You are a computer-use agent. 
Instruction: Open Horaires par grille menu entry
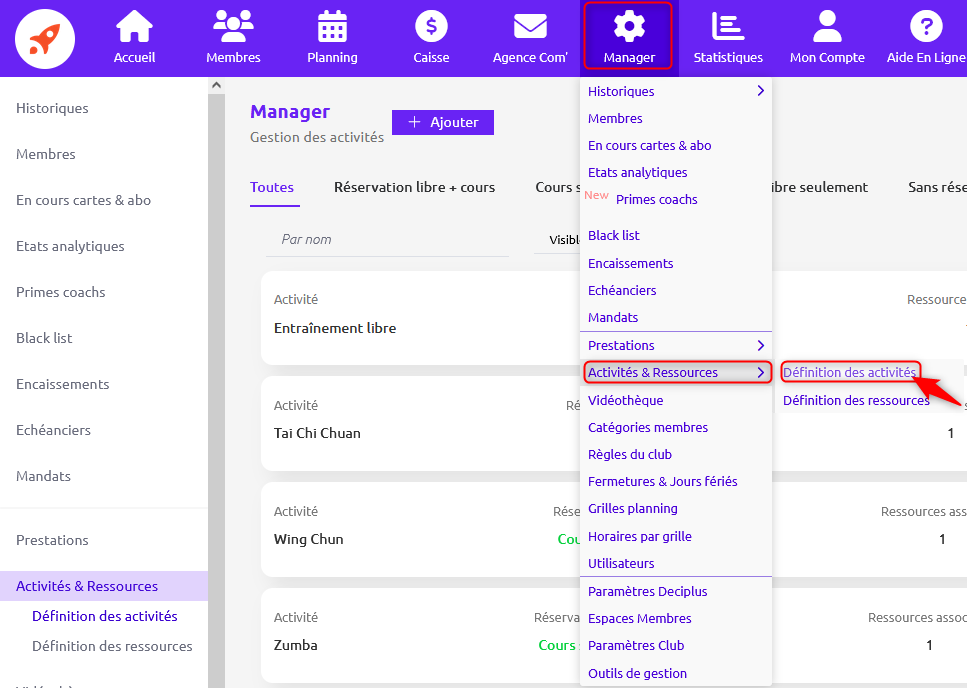pyautogui.click(x=640, y=536)
